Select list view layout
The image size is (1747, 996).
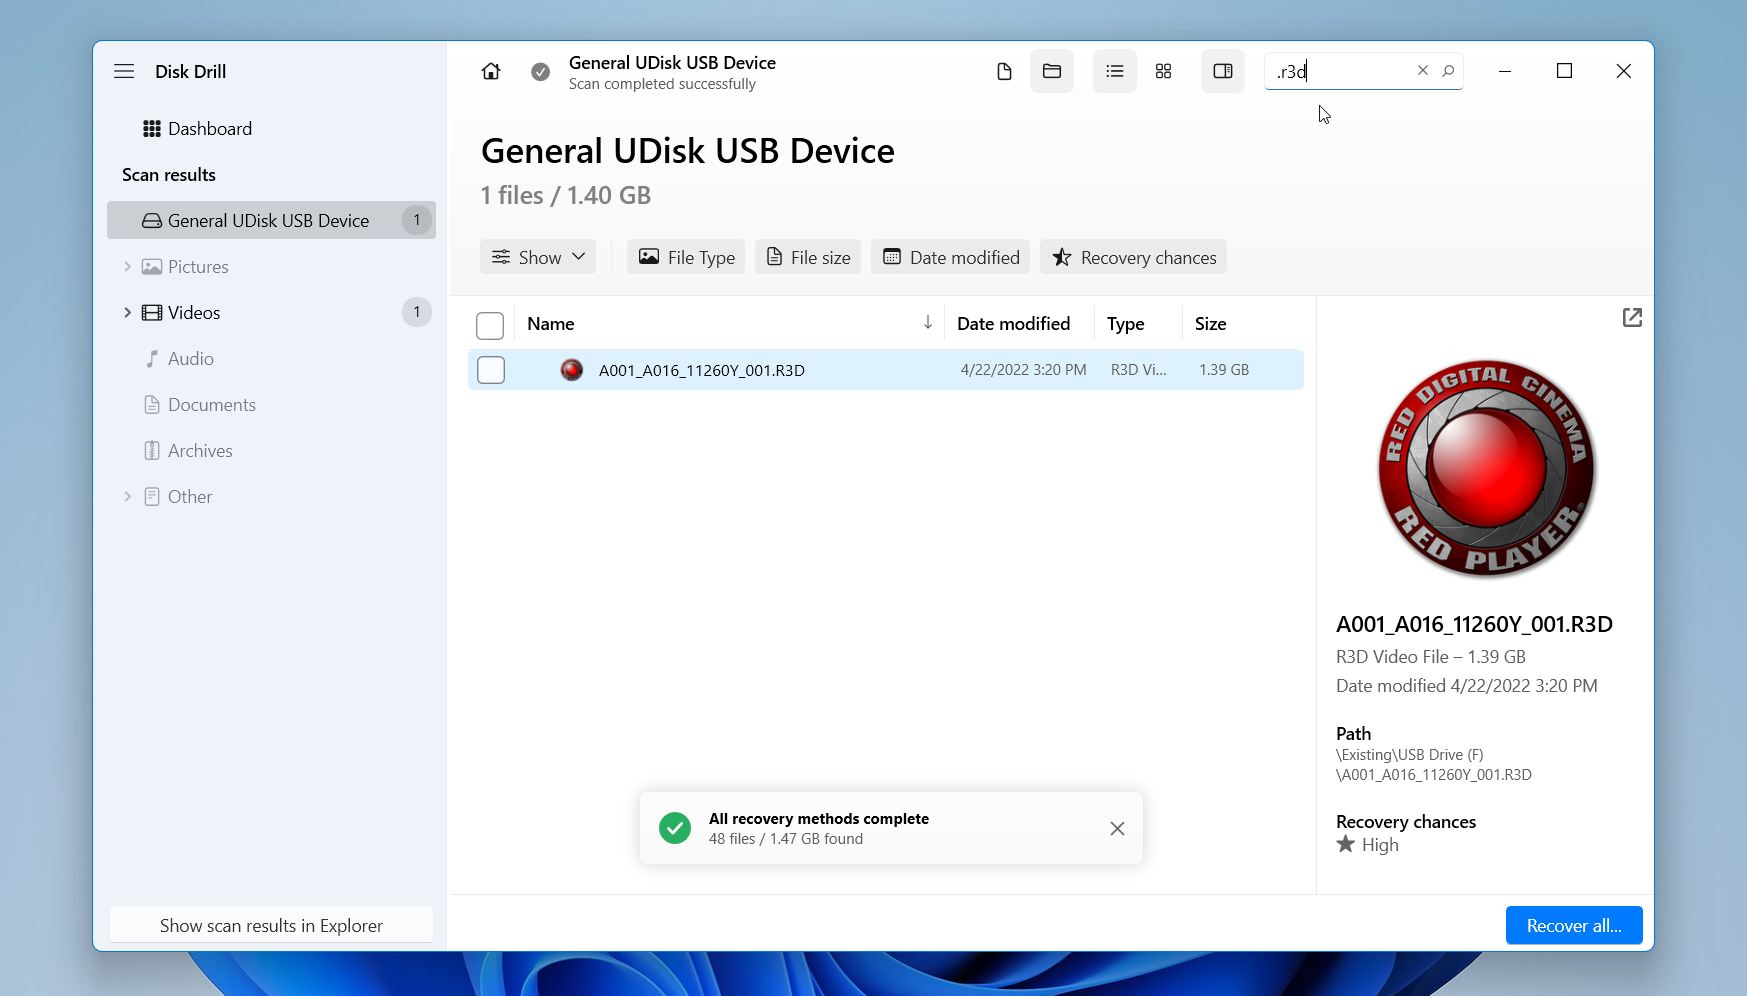(1115, 71)
